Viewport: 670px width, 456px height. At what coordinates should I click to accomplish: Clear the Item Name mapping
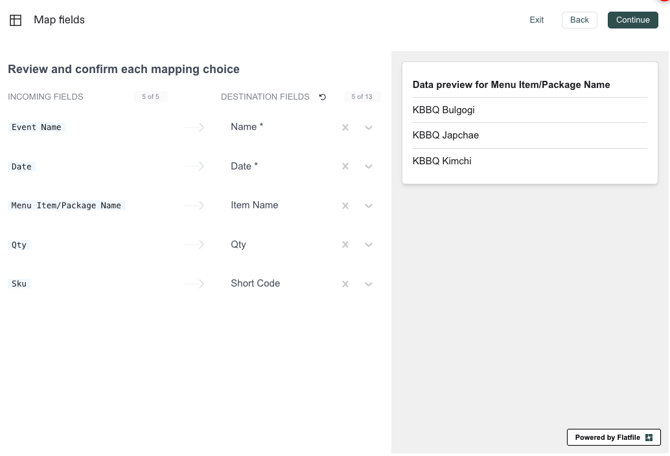click(345, 206)
